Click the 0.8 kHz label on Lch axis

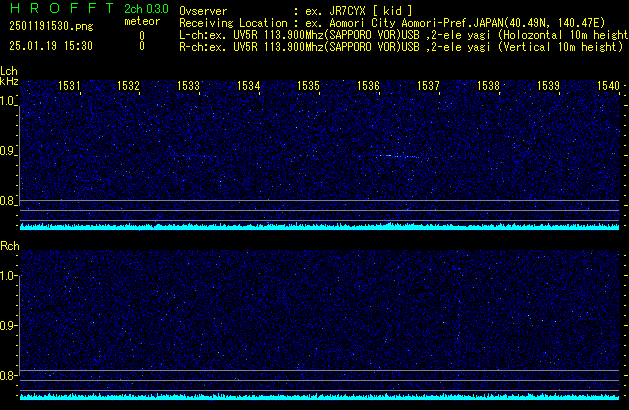tap(8, 201)
